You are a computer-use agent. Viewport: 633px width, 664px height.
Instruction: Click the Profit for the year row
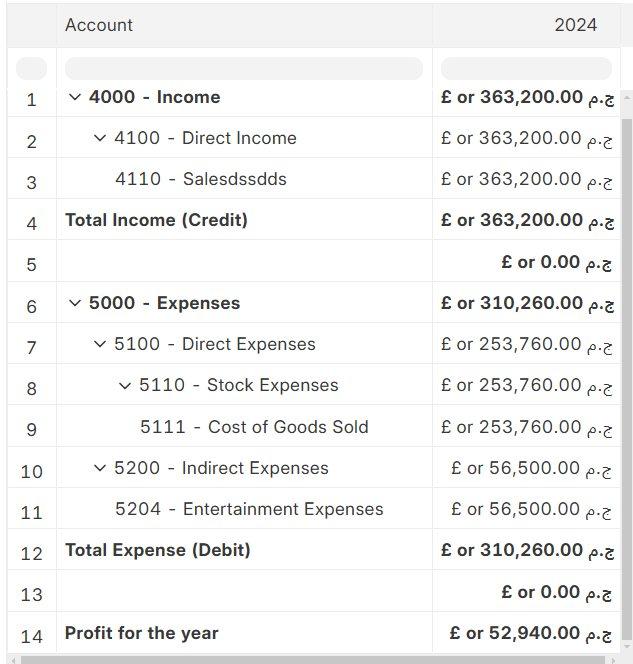pyautogui.click(x=141, y=633)
